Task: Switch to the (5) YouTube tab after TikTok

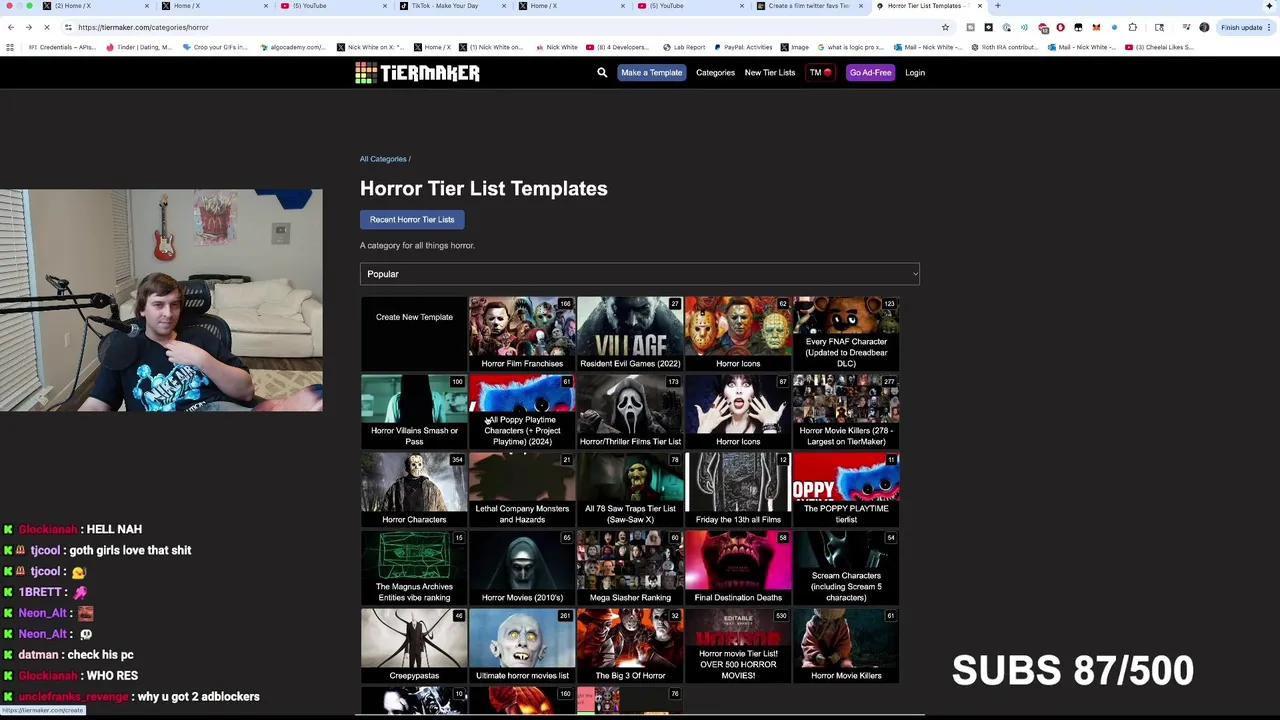Action: coord(690,6)
